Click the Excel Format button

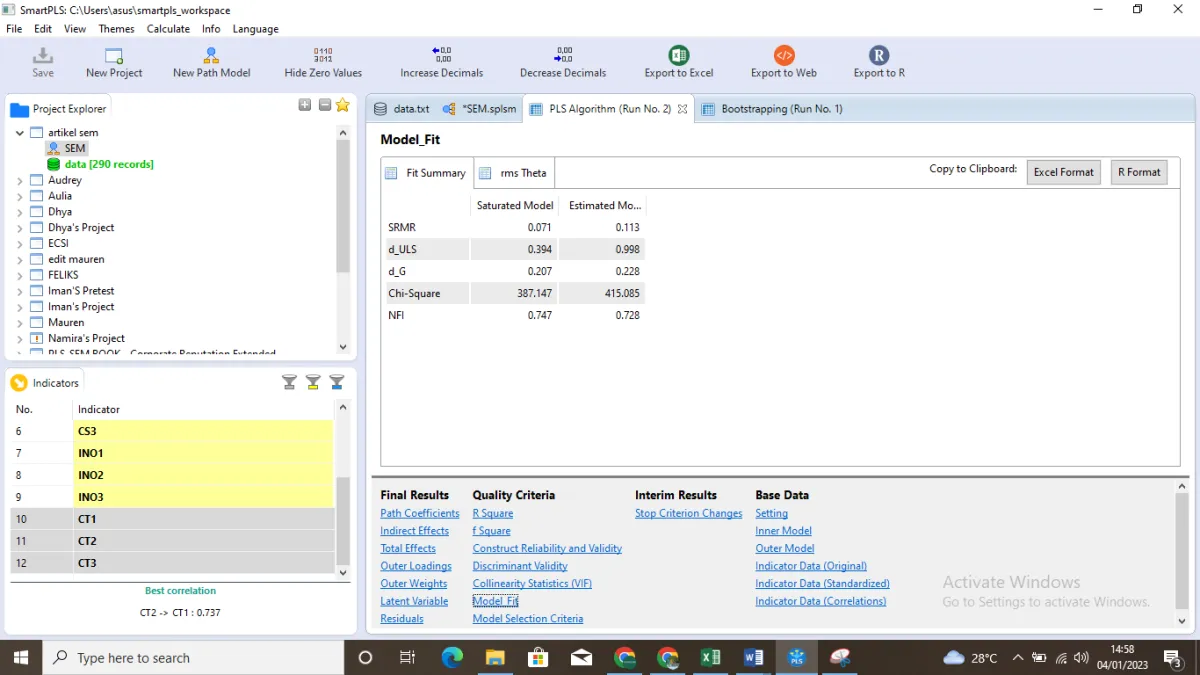[1063, 172]
